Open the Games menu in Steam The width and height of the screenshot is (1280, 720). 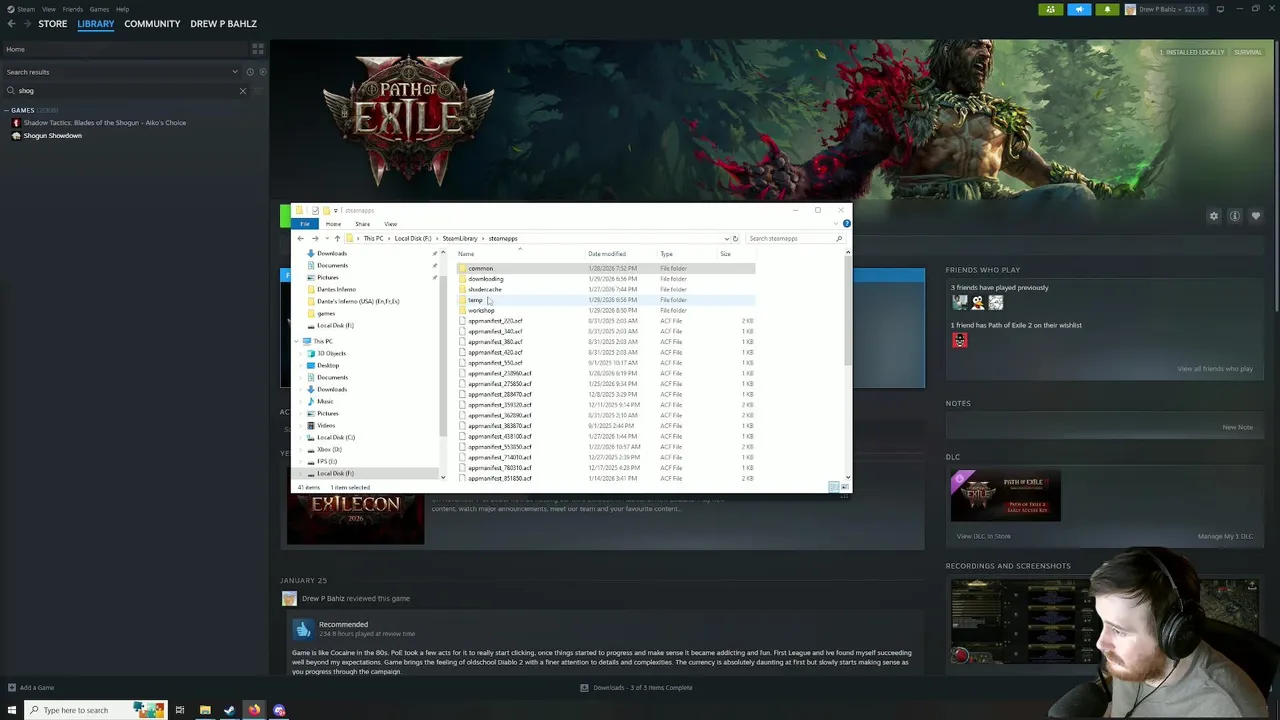coord(99,9)
